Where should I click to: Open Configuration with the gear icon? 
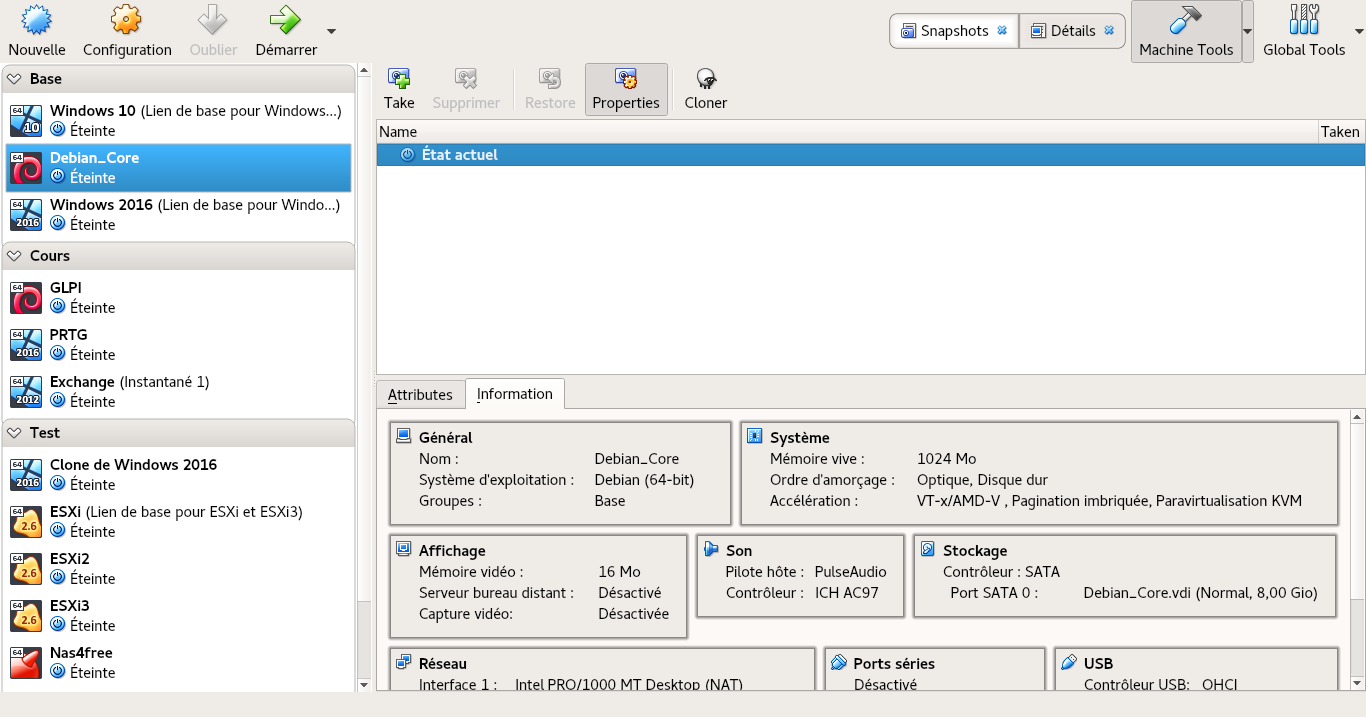point(127,20)
